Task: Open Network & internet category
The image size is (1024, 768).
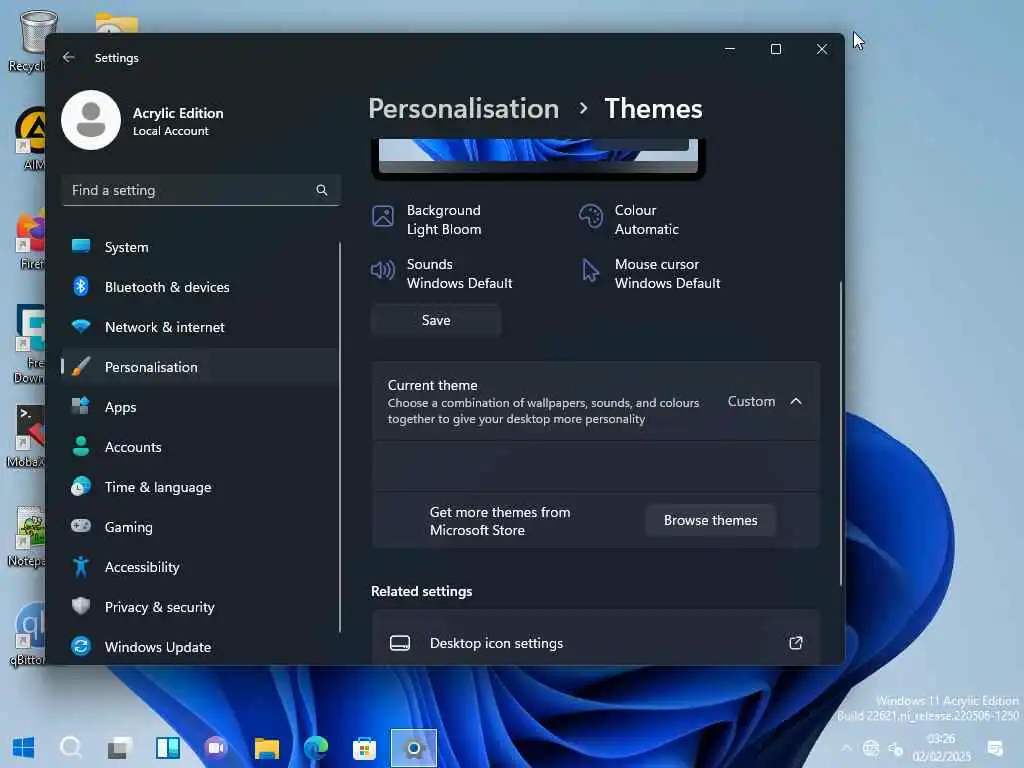Action: coord(200,327)
